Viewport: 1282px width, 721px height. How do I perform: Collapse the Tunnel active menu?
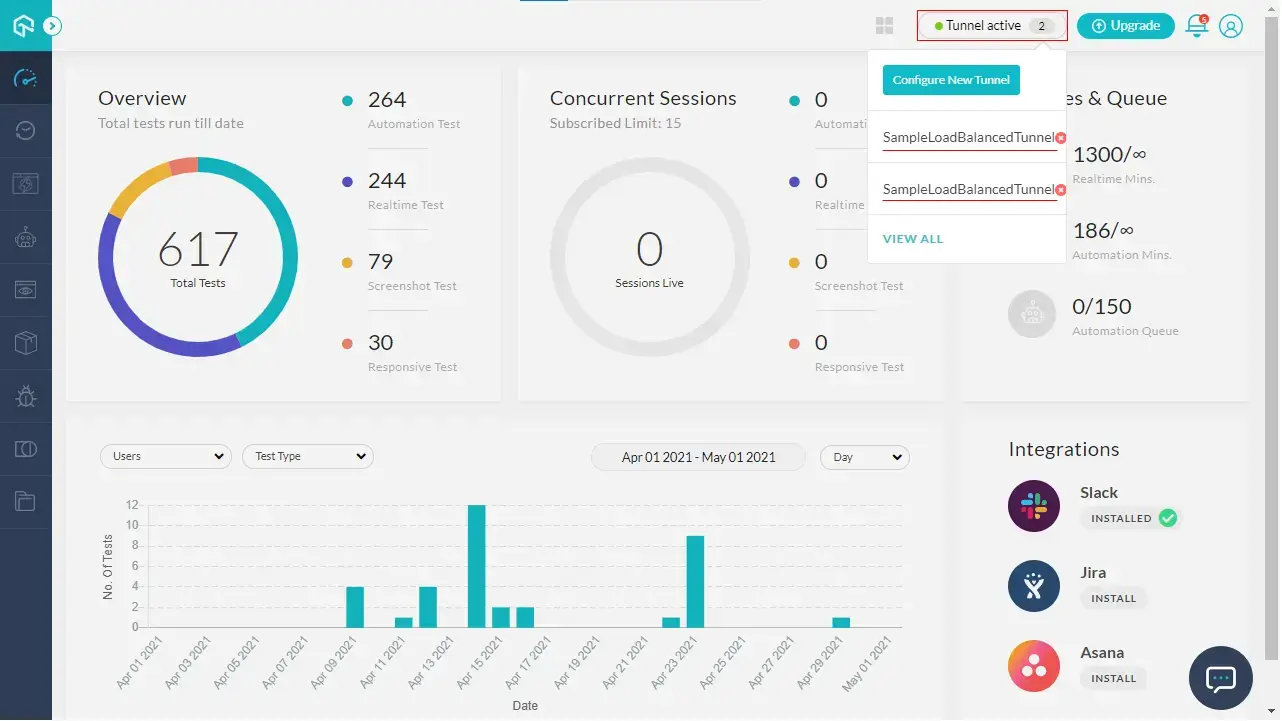tap(992, 26)
